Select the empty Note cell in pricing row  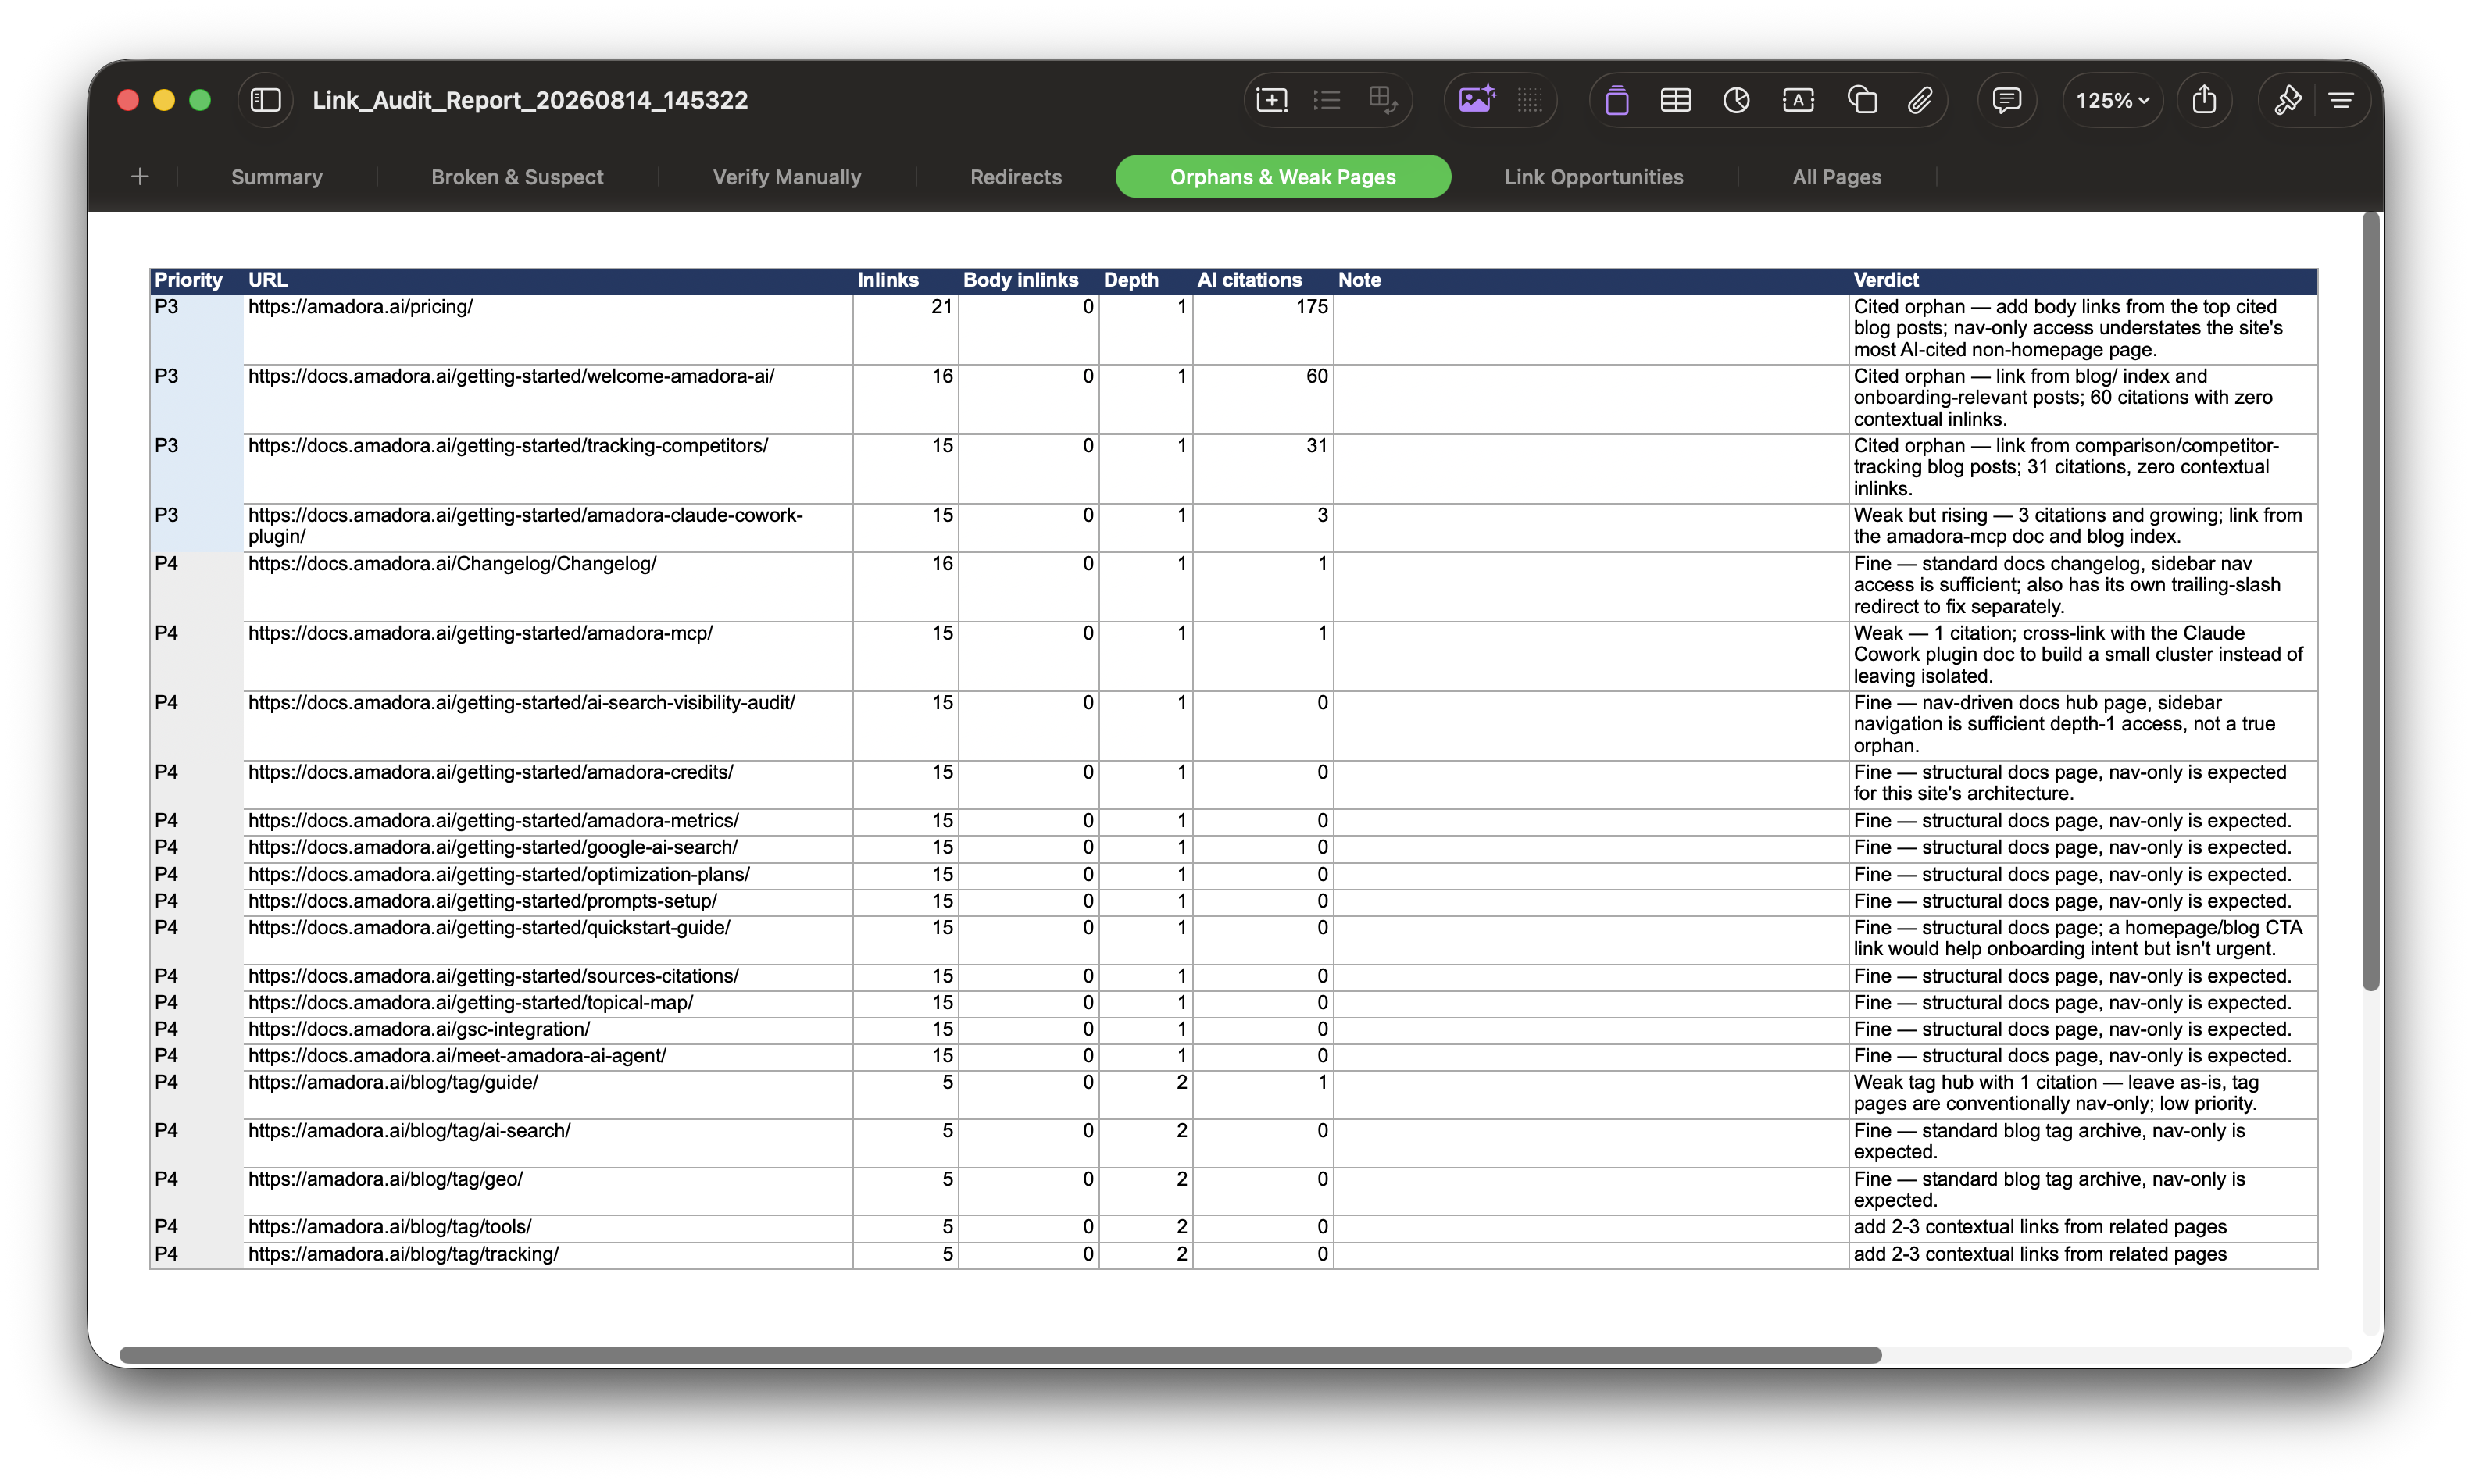tap(1591, 329)
